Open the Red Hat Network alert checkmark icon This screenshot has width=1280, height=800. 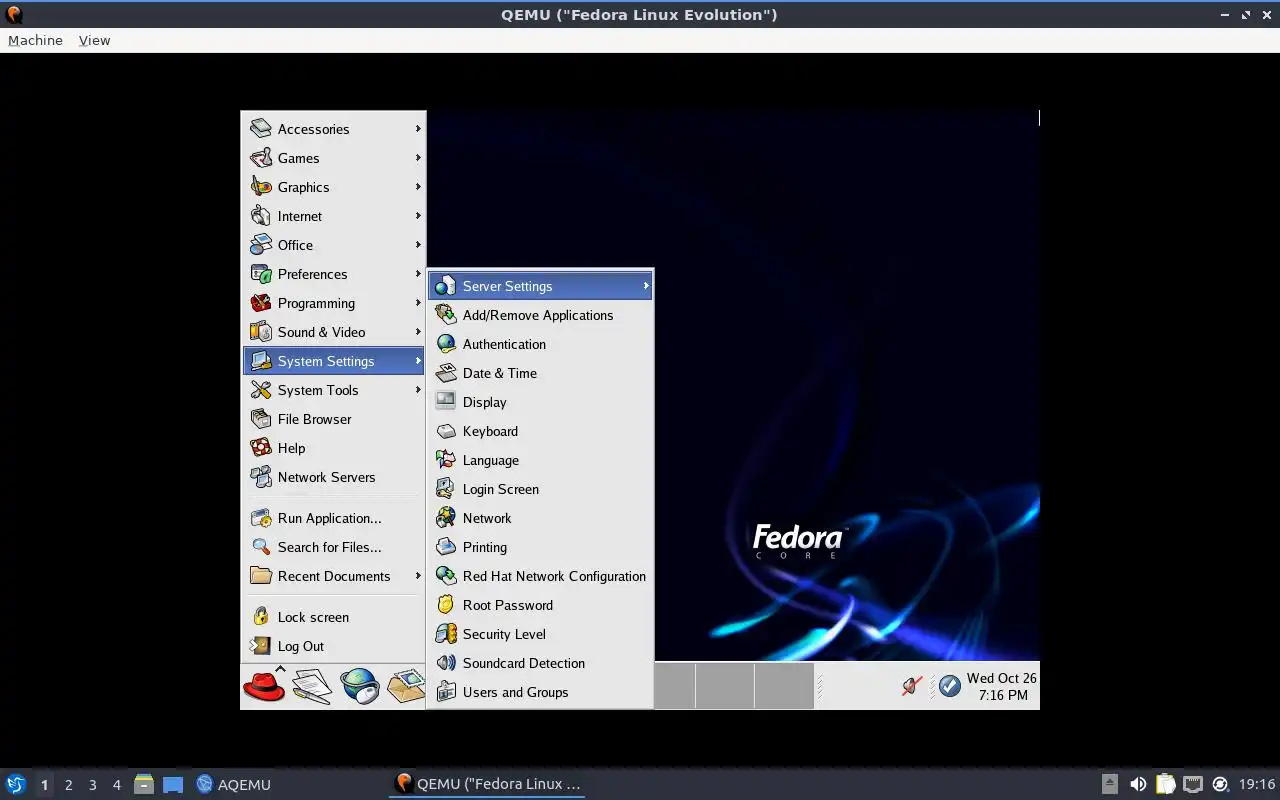point(950,686)
